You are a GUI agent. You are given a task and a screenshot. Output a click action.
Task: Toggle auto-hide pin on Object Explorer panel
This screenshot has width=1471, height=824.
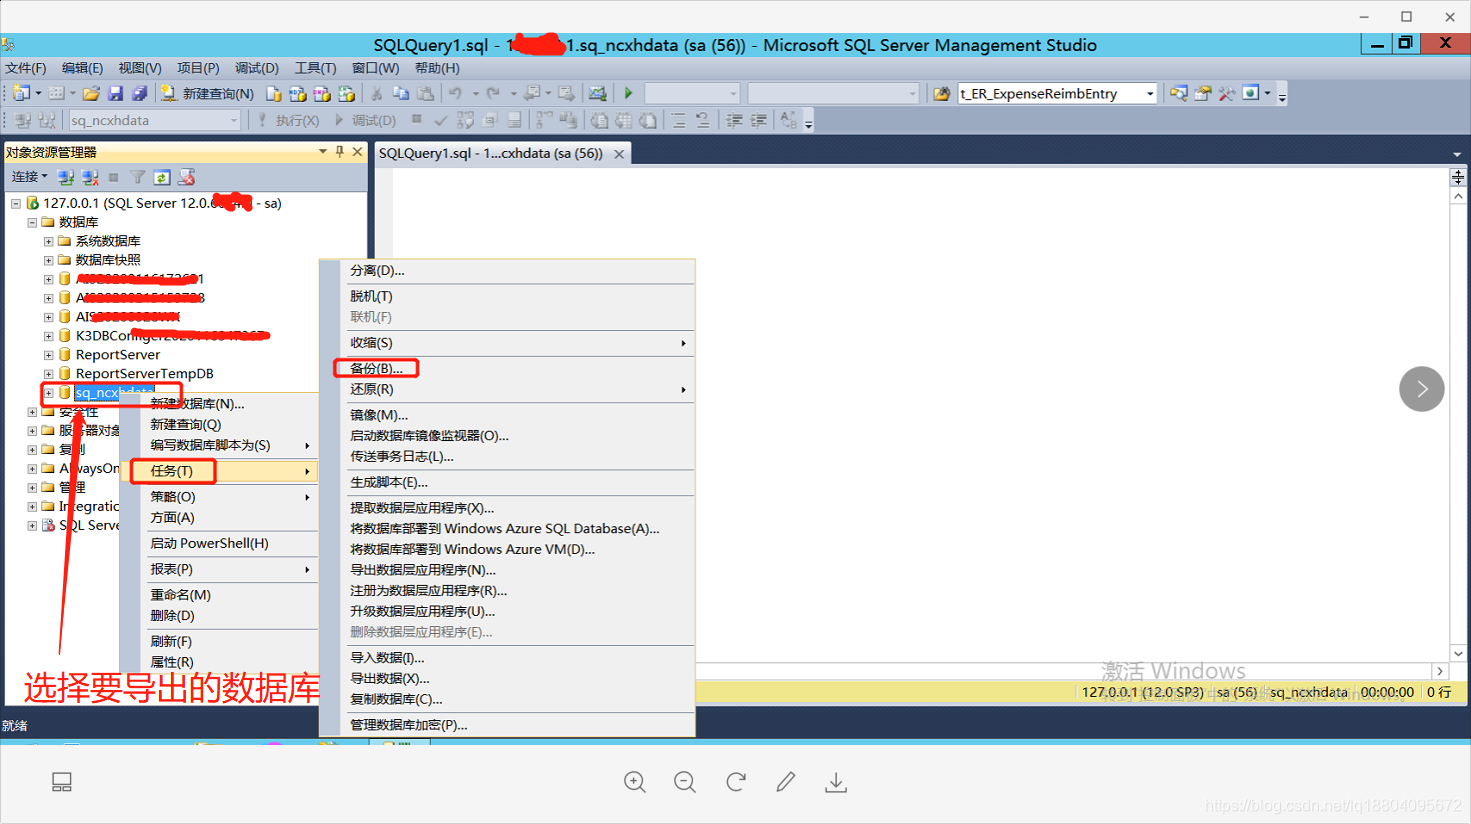click(x=341, y=152)
